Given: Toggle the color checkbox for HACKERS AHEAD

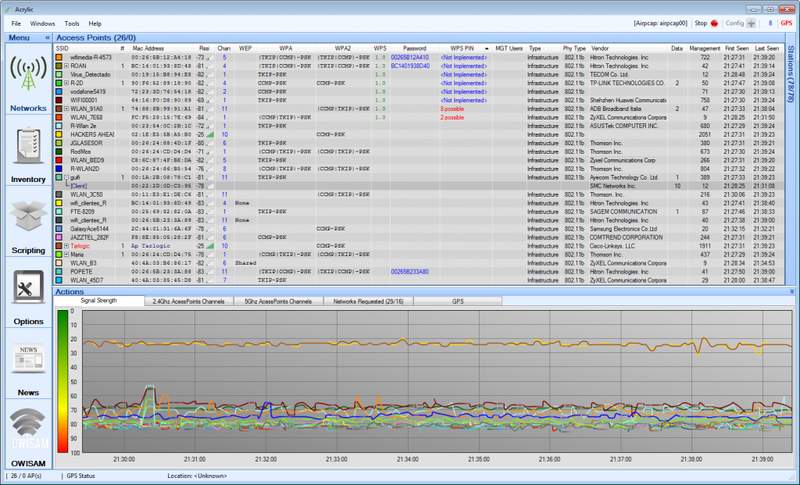Looking at the screenshot, I should coord(59,135).
